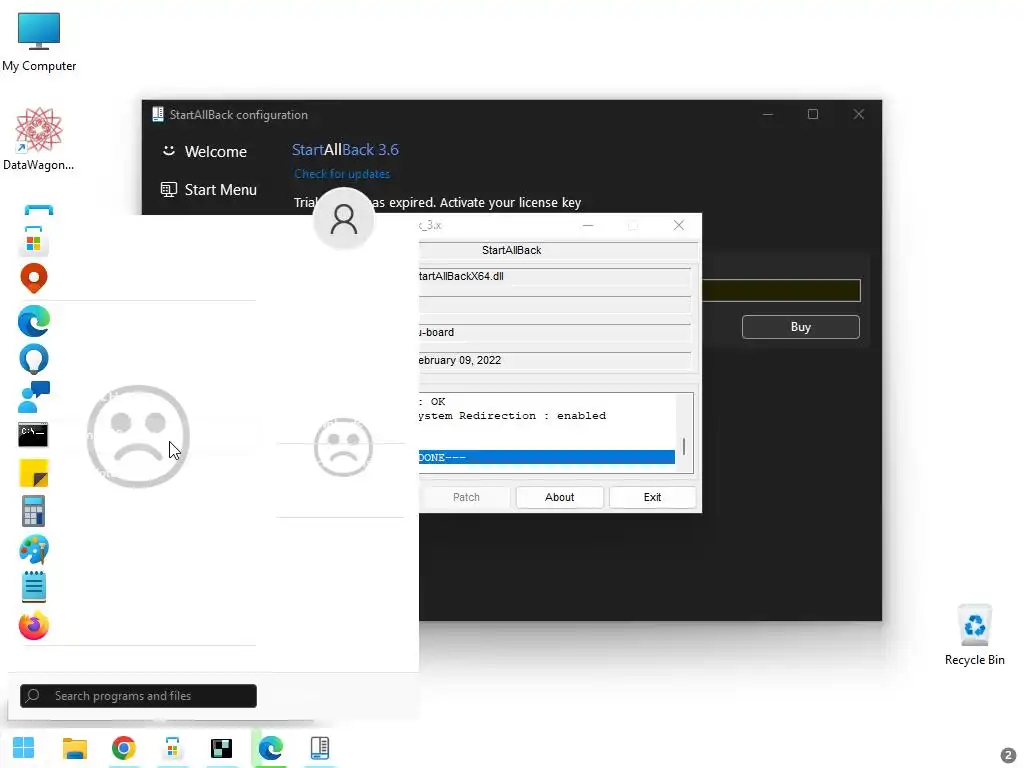Open Calculator from the Start menu
The height and width of the screenshot is (768, 1024).
pos(33,511)
